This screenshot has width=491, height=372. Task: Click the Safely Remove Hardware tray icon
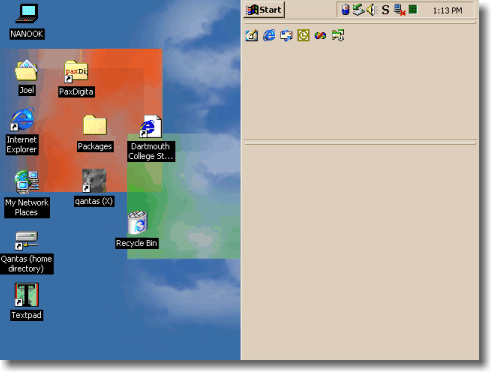point(359,10)
